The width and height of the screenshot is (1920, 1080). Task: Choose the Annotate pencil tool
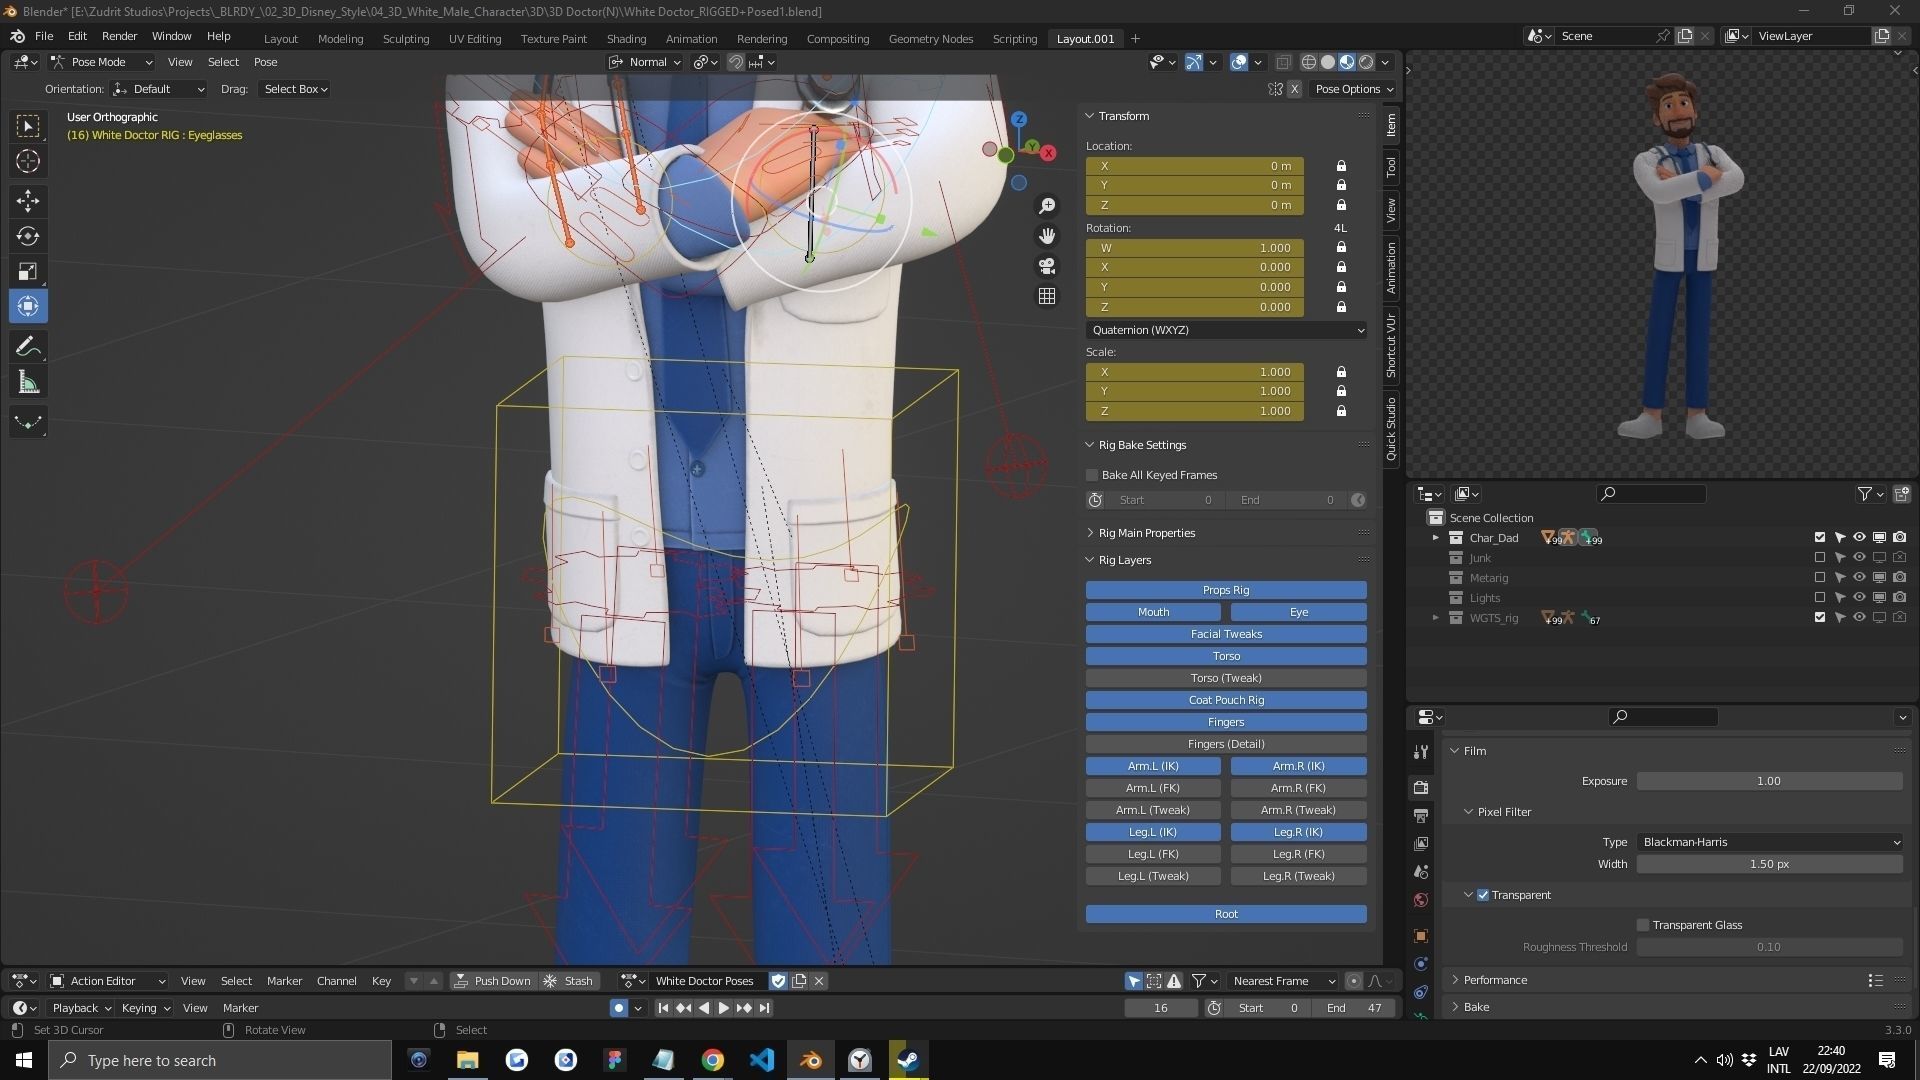tap(28, 347)
